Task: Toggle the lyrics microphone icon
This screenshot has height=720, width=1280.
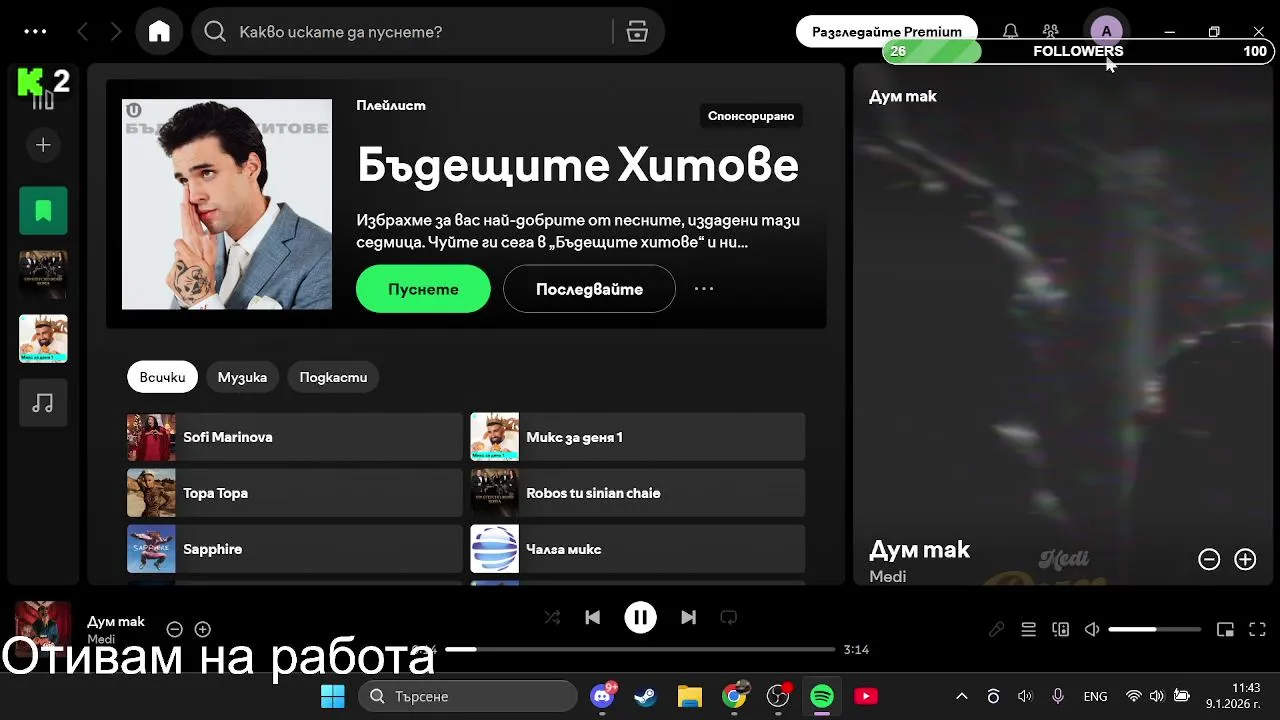Action: [997, 629]
